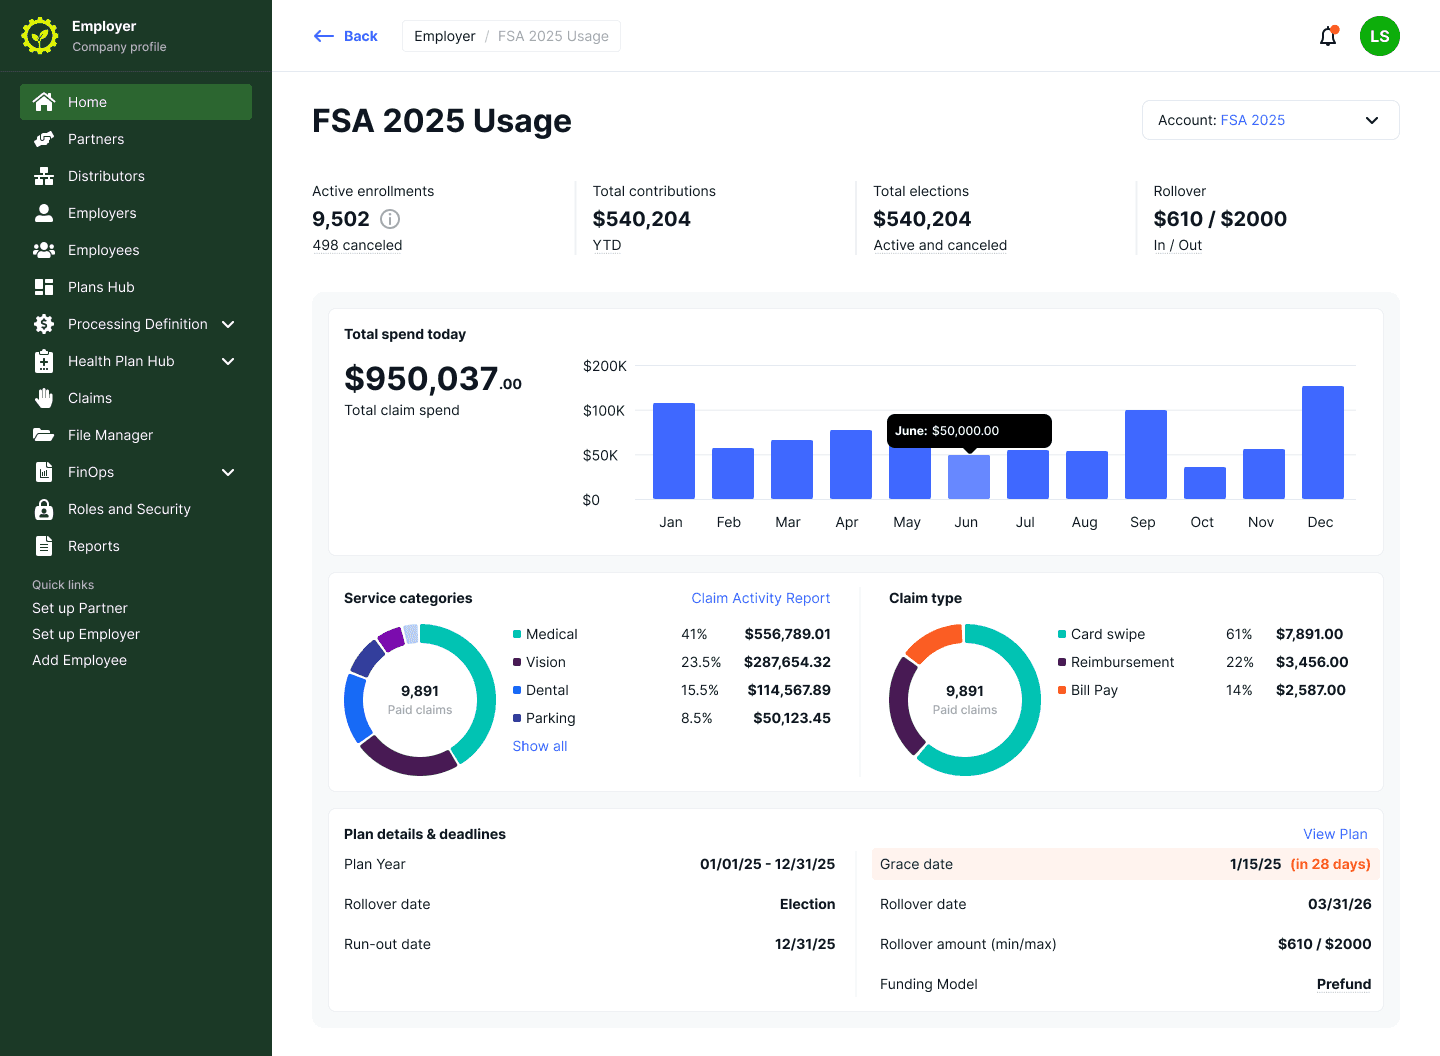Go to Employees page
1440x1056 pixels.
tap(136, 250)
